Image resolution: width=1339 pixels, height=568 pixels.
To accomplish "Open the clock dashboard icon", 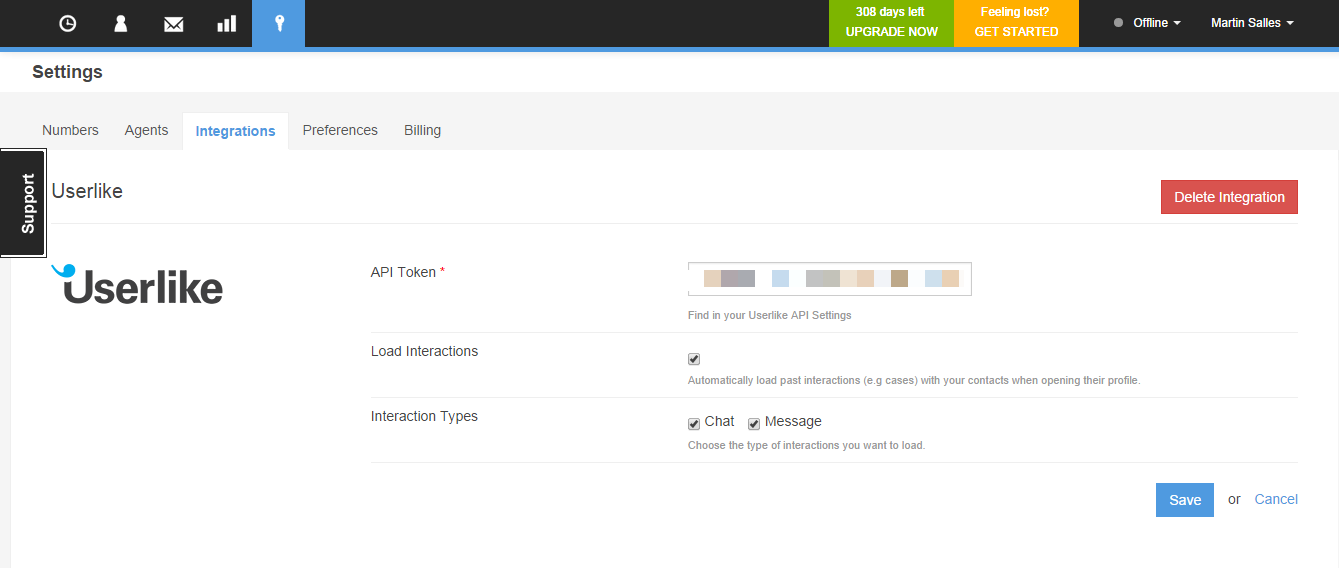I will (68, 23).
